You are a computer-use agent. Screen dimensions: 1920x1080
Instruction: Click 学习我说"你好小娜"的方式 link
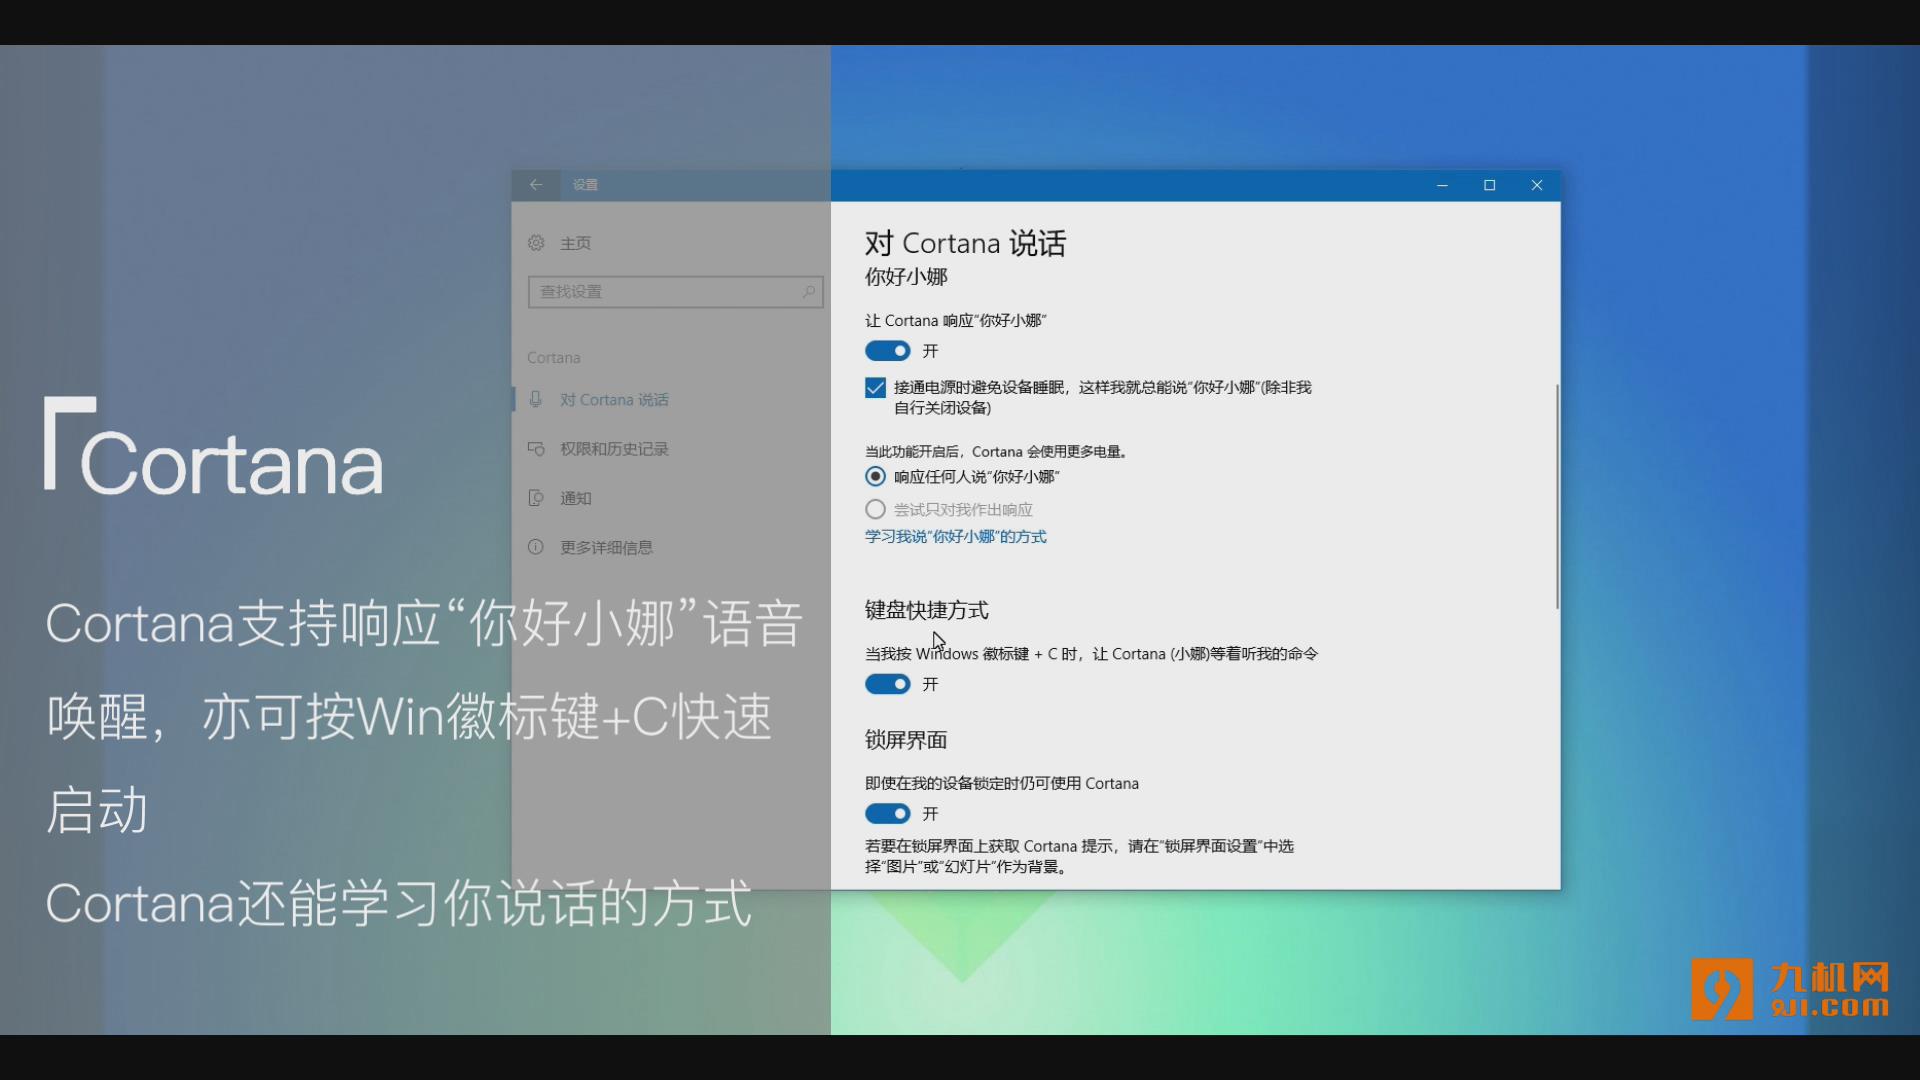coord(955,537)
